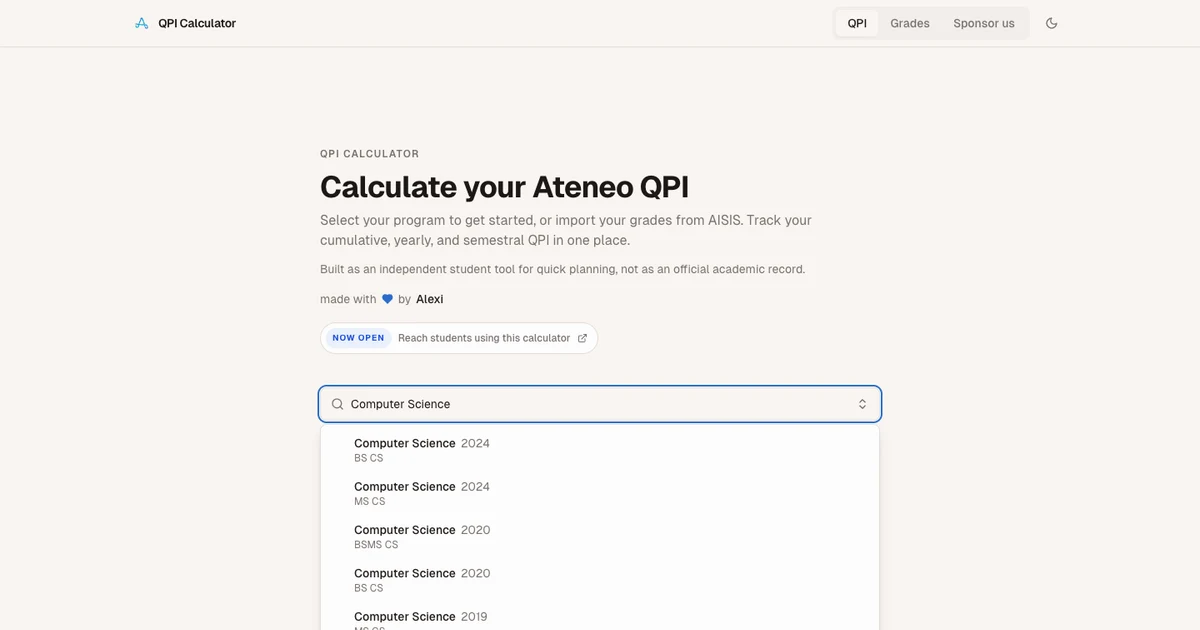Open the QPI tab
This screenshot has height=630, width=1200.
tap(857, 23)
